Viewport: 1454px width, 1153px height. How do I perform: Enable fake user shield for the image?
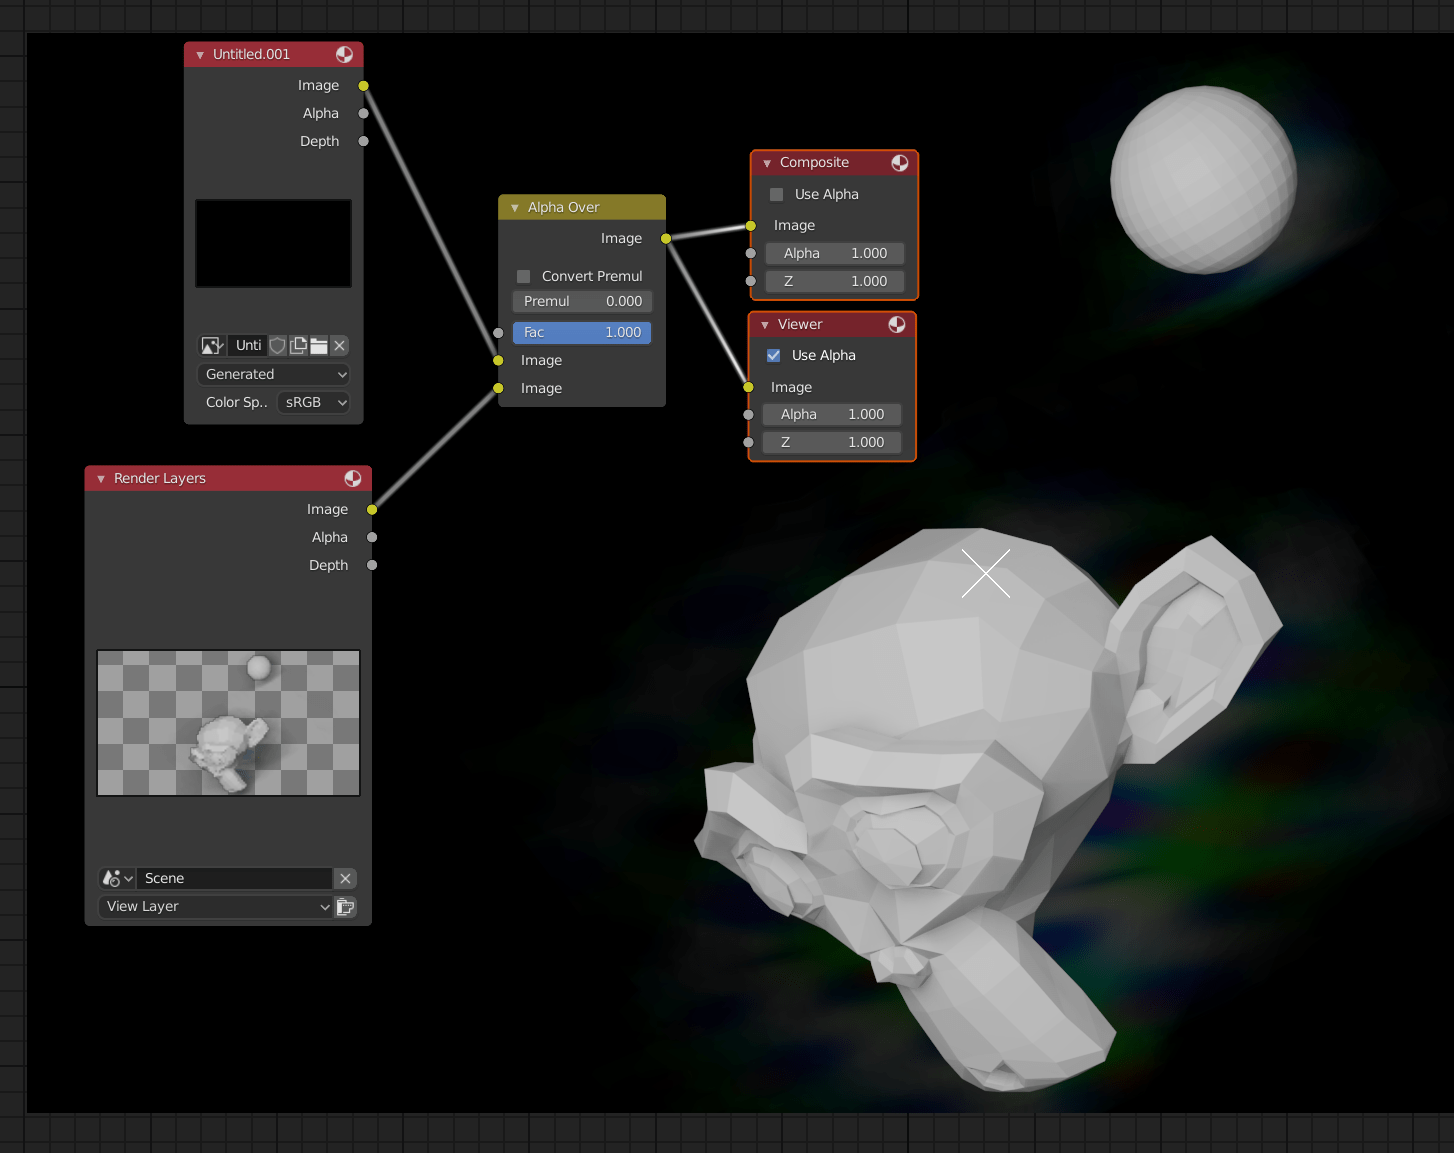tap(277, 345)
